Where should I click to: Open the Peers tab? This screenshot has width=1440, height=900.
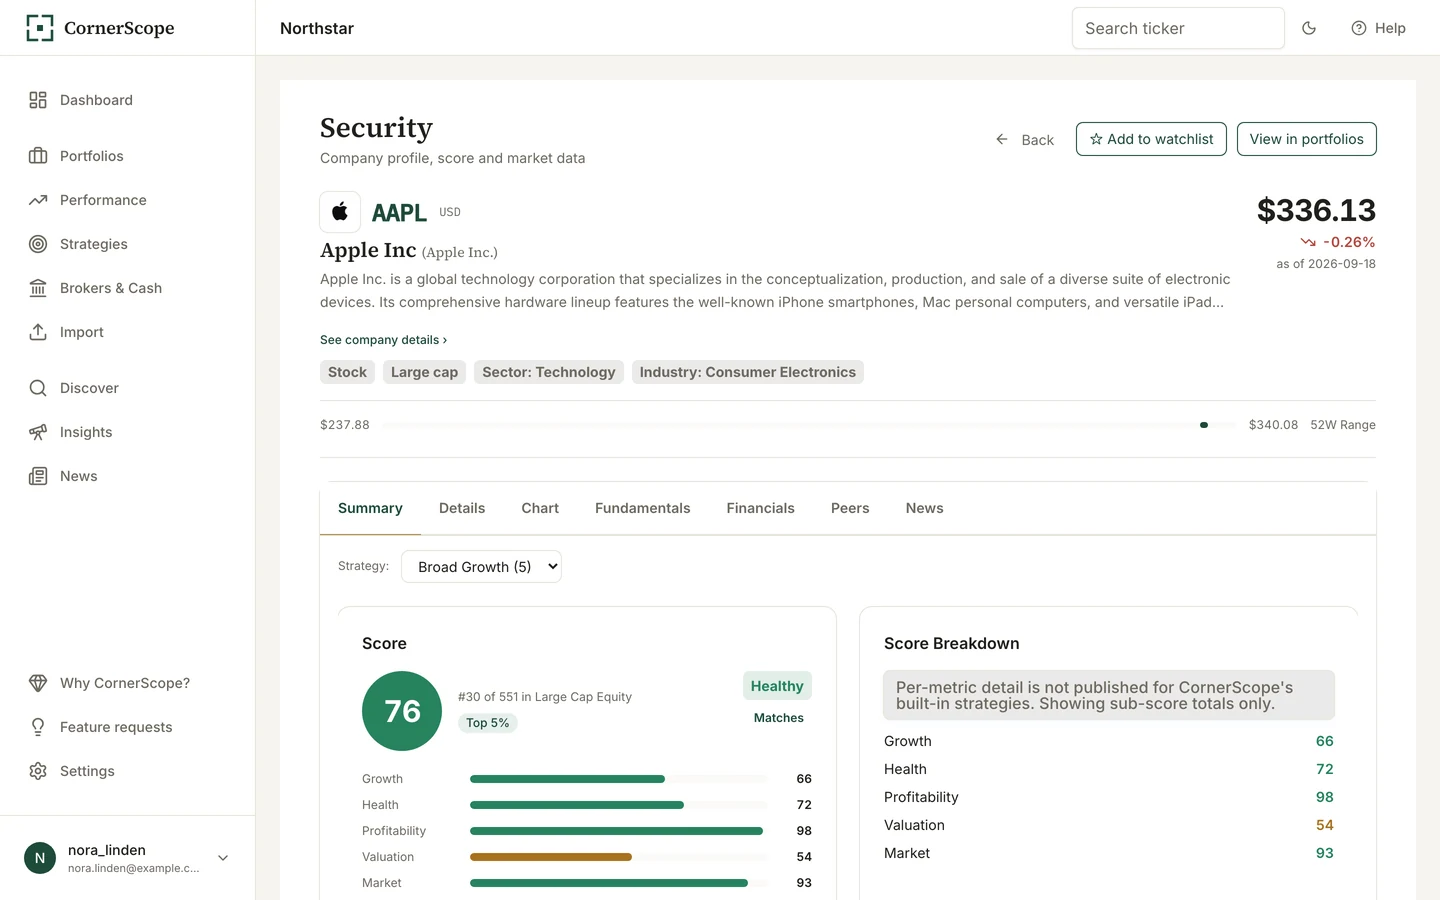point(850,508)
